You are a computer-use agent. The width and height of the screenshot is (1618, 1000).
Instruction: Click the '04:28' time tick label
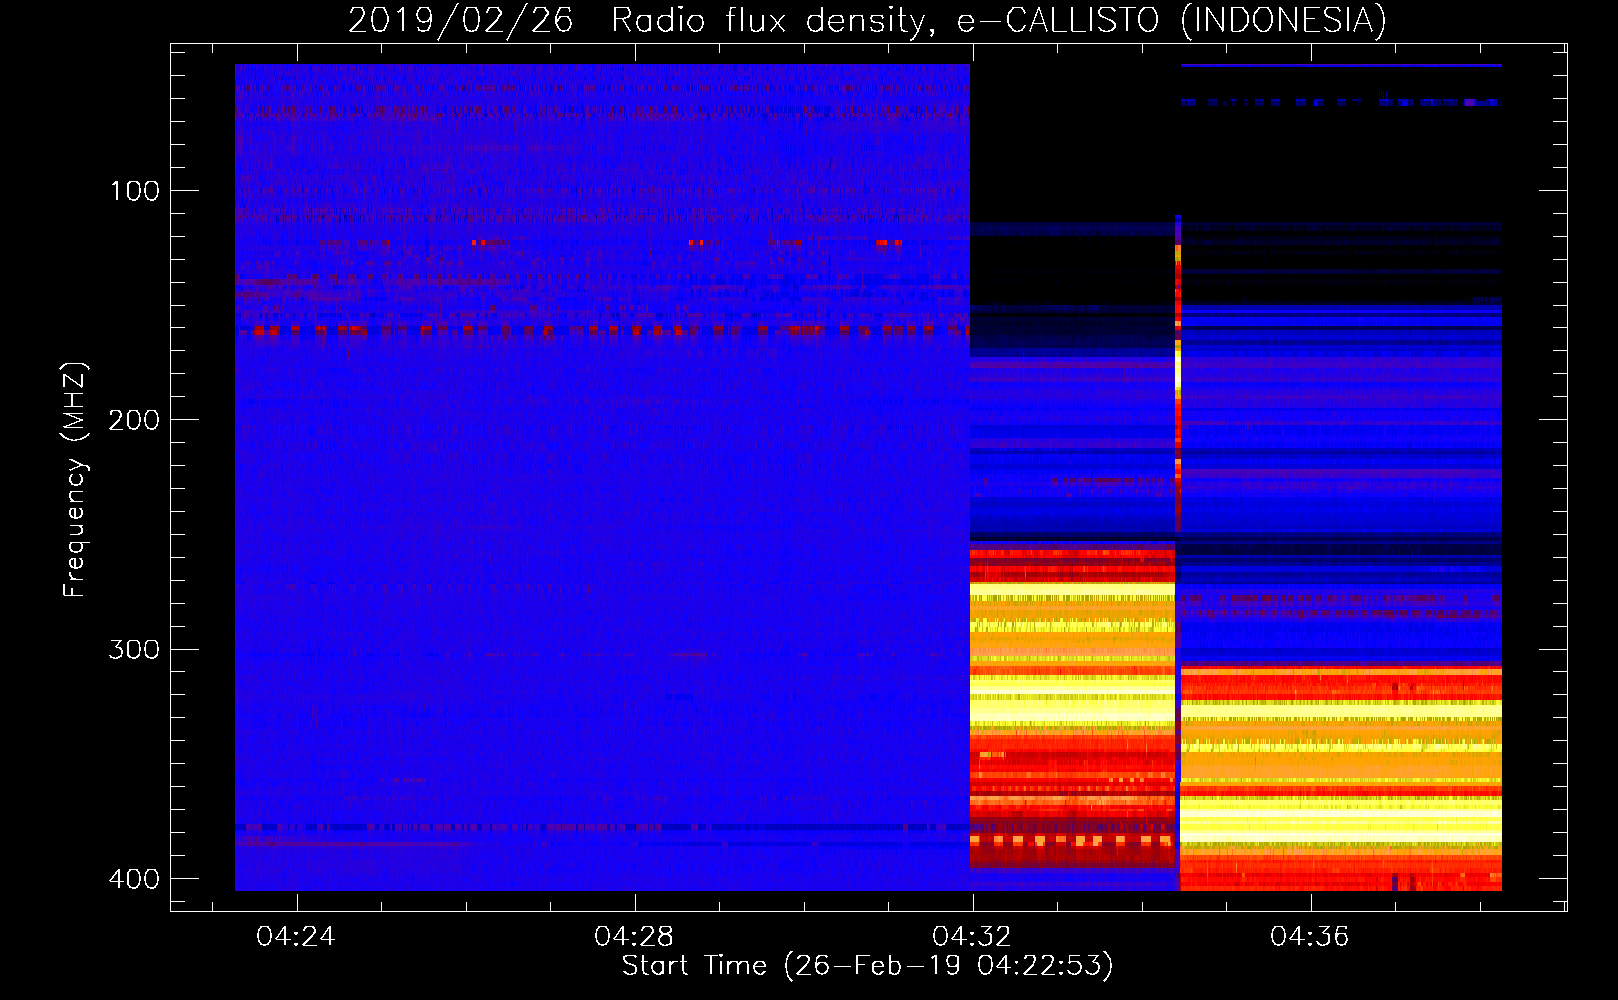(634, 937)
